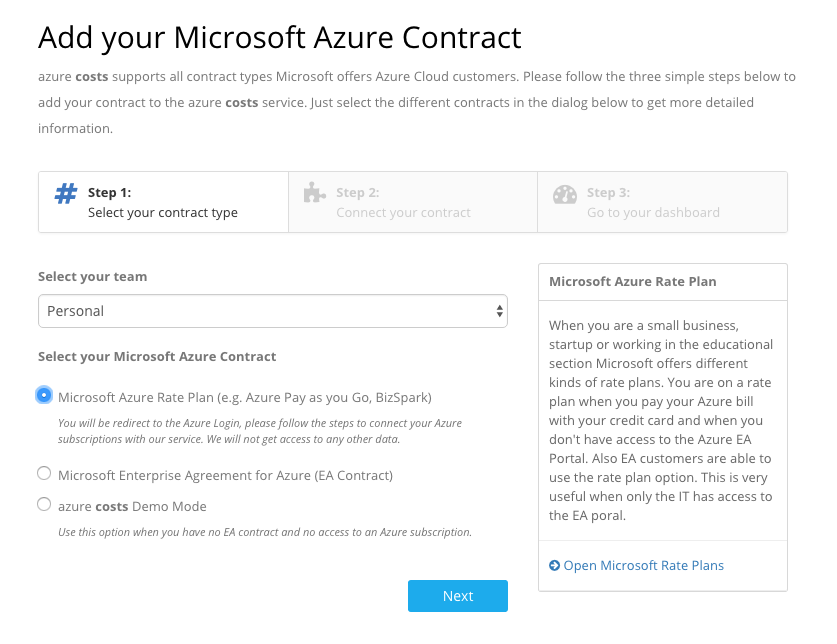Enable azure costs Demo Mode
This screenshot has height=644, width=837.
(44, 503)
